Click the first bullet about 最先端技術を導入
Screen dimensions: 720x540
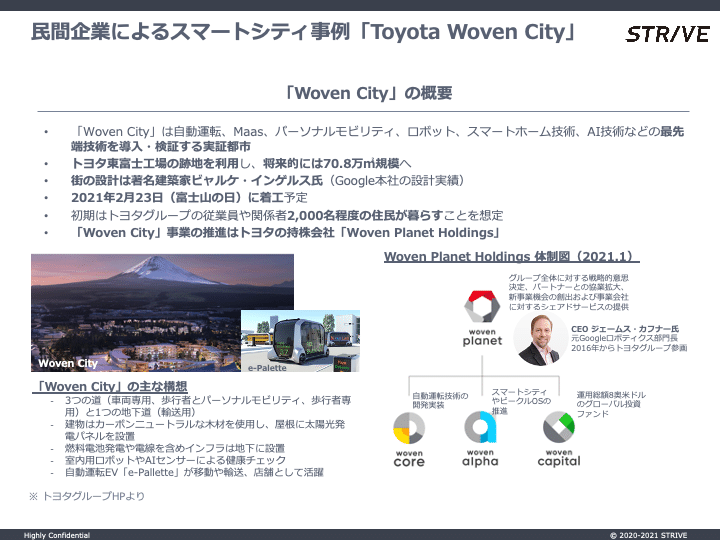(377, 139)
